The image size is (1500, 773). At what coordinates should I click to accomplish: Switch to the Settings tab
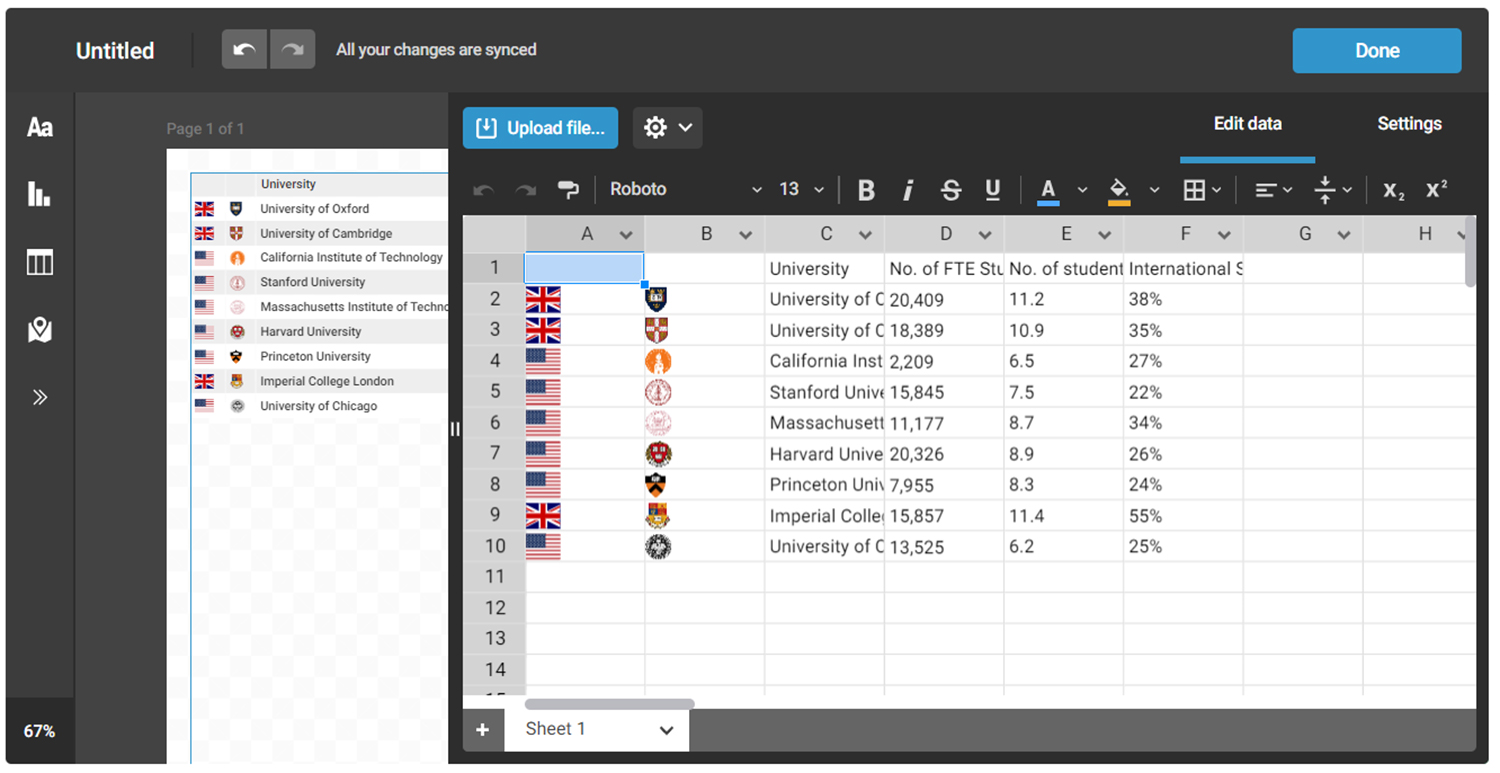pyautogui.click(x=1409, y=124)
